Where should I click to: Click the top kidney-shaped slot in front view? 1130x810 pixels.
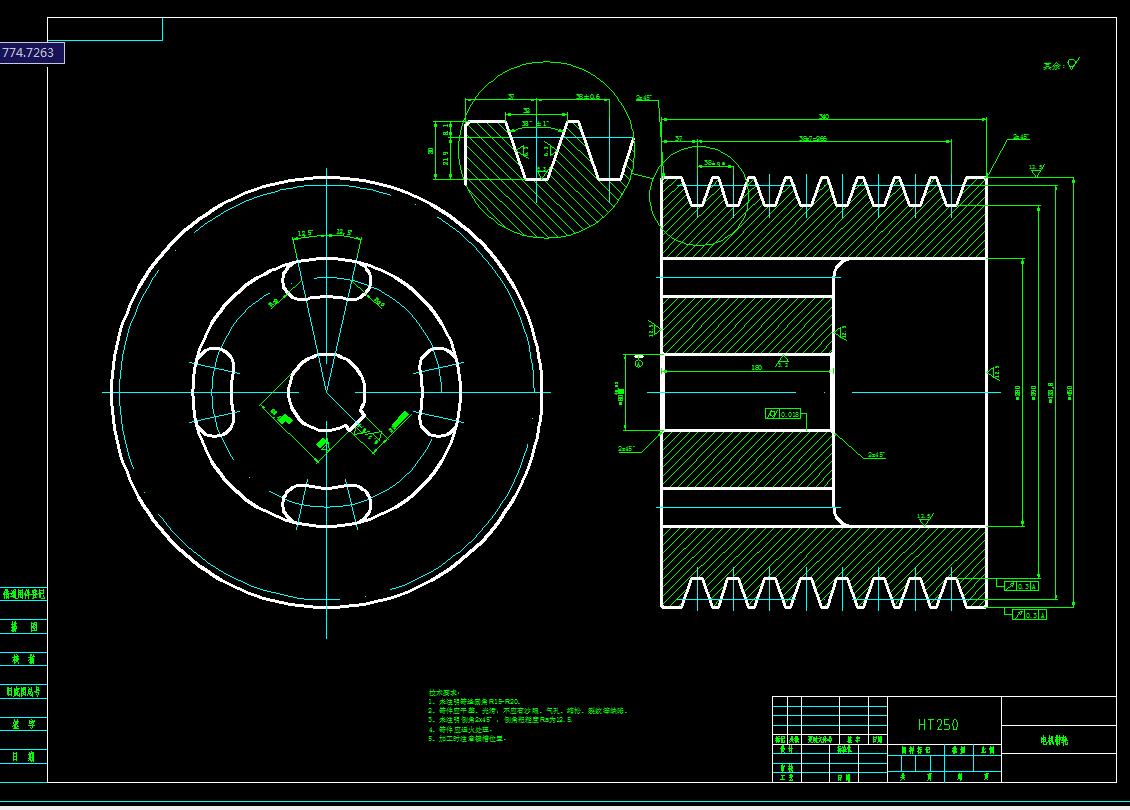(326, 280)
